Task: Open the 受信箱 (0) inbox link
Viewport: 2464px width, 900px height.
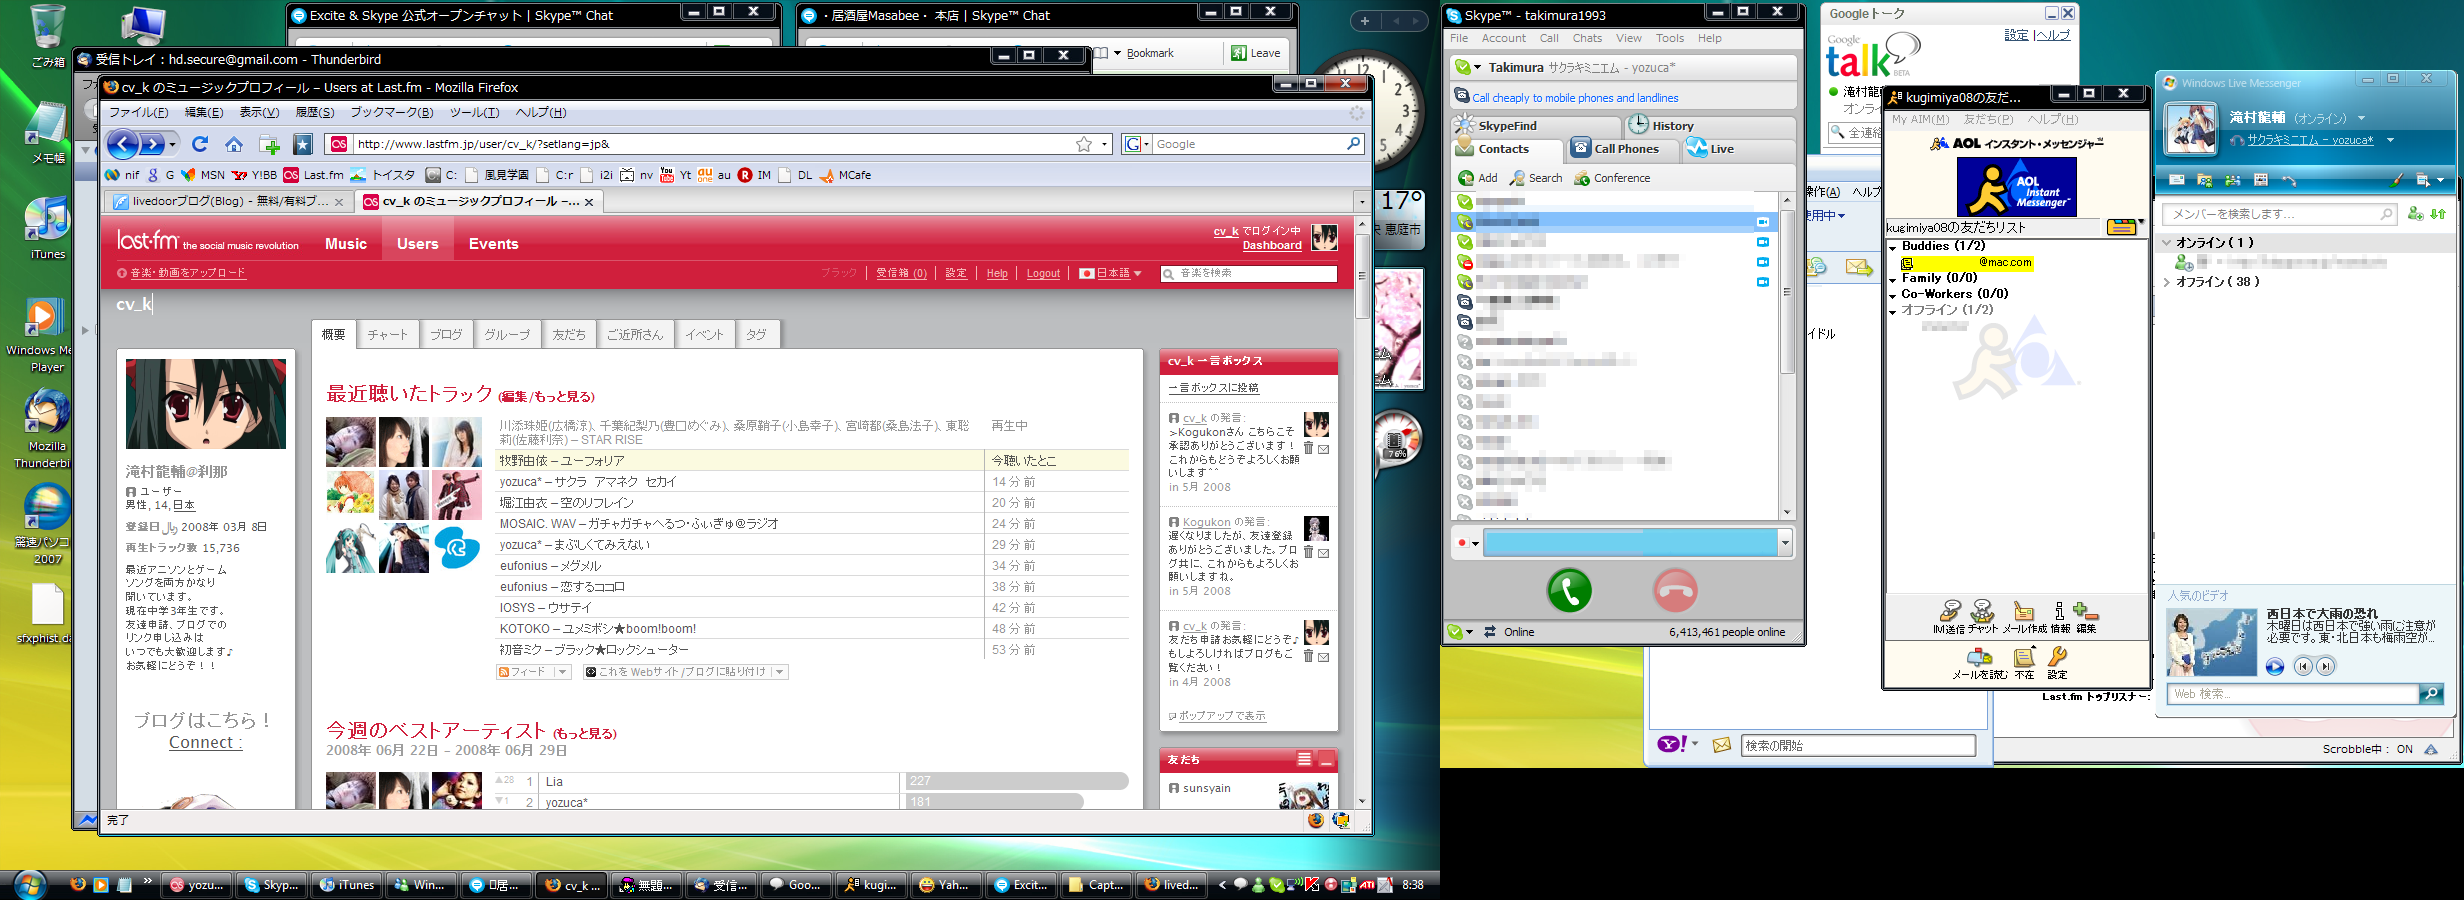Action: [901, 273]
